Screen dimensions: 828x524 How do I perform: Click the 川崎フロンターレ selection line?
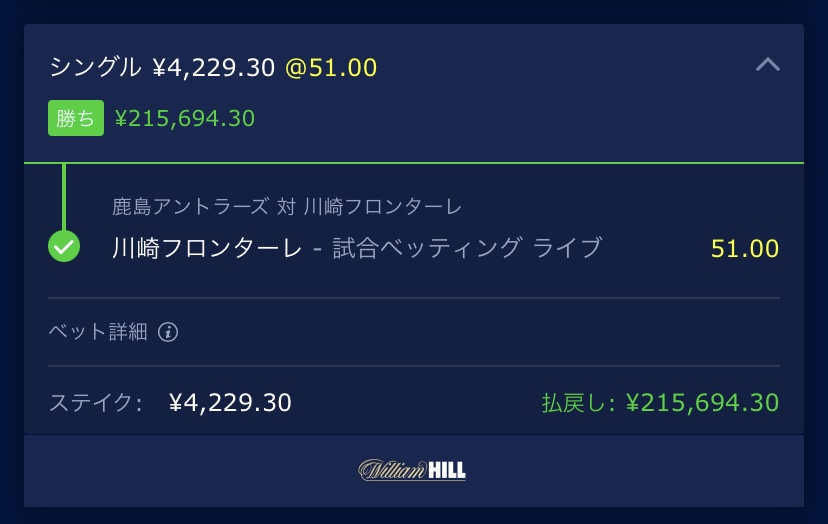click(x=357, y=248)
